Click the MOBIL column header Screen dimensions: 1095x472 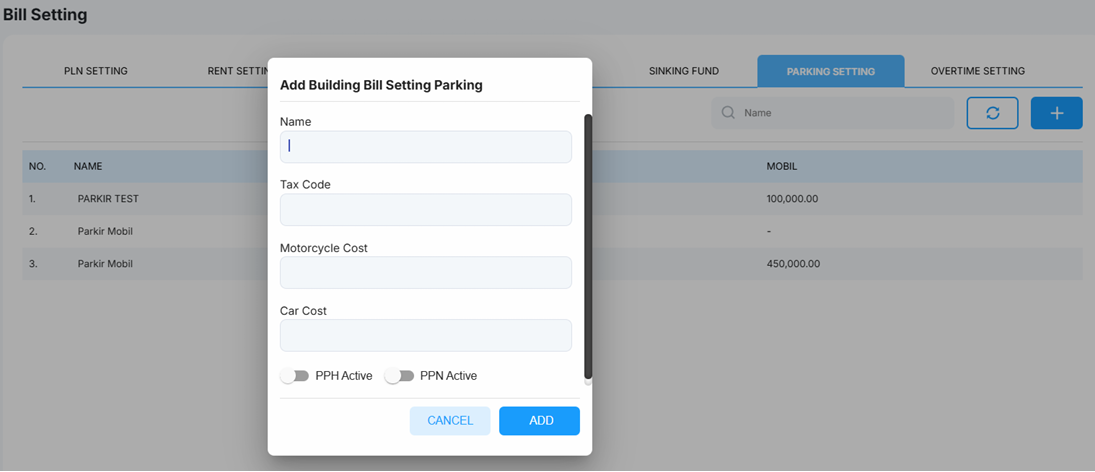[782, 167]
